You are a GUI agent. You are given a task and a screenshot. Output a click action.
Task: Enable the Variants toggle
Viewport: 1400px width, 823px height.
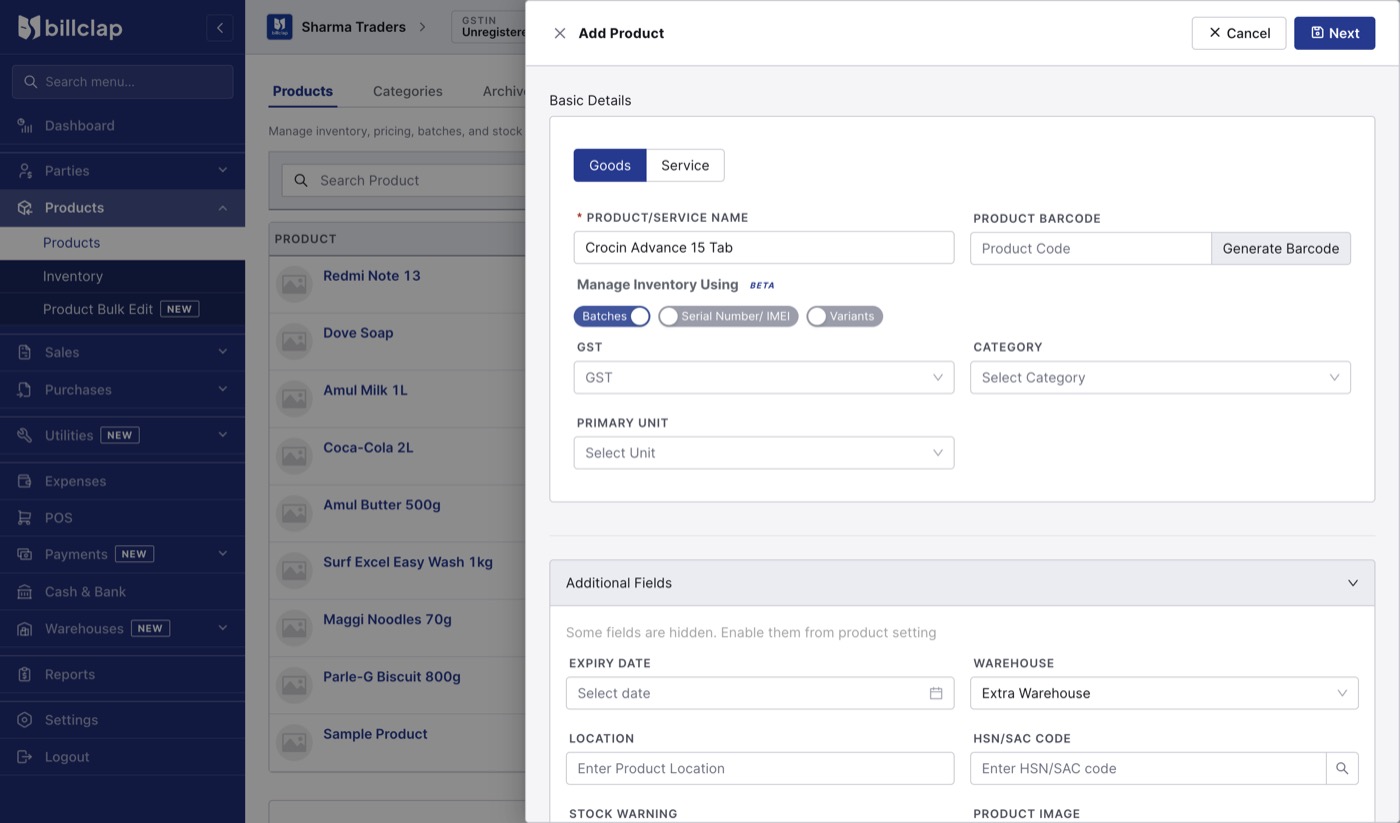pos(844,316)
